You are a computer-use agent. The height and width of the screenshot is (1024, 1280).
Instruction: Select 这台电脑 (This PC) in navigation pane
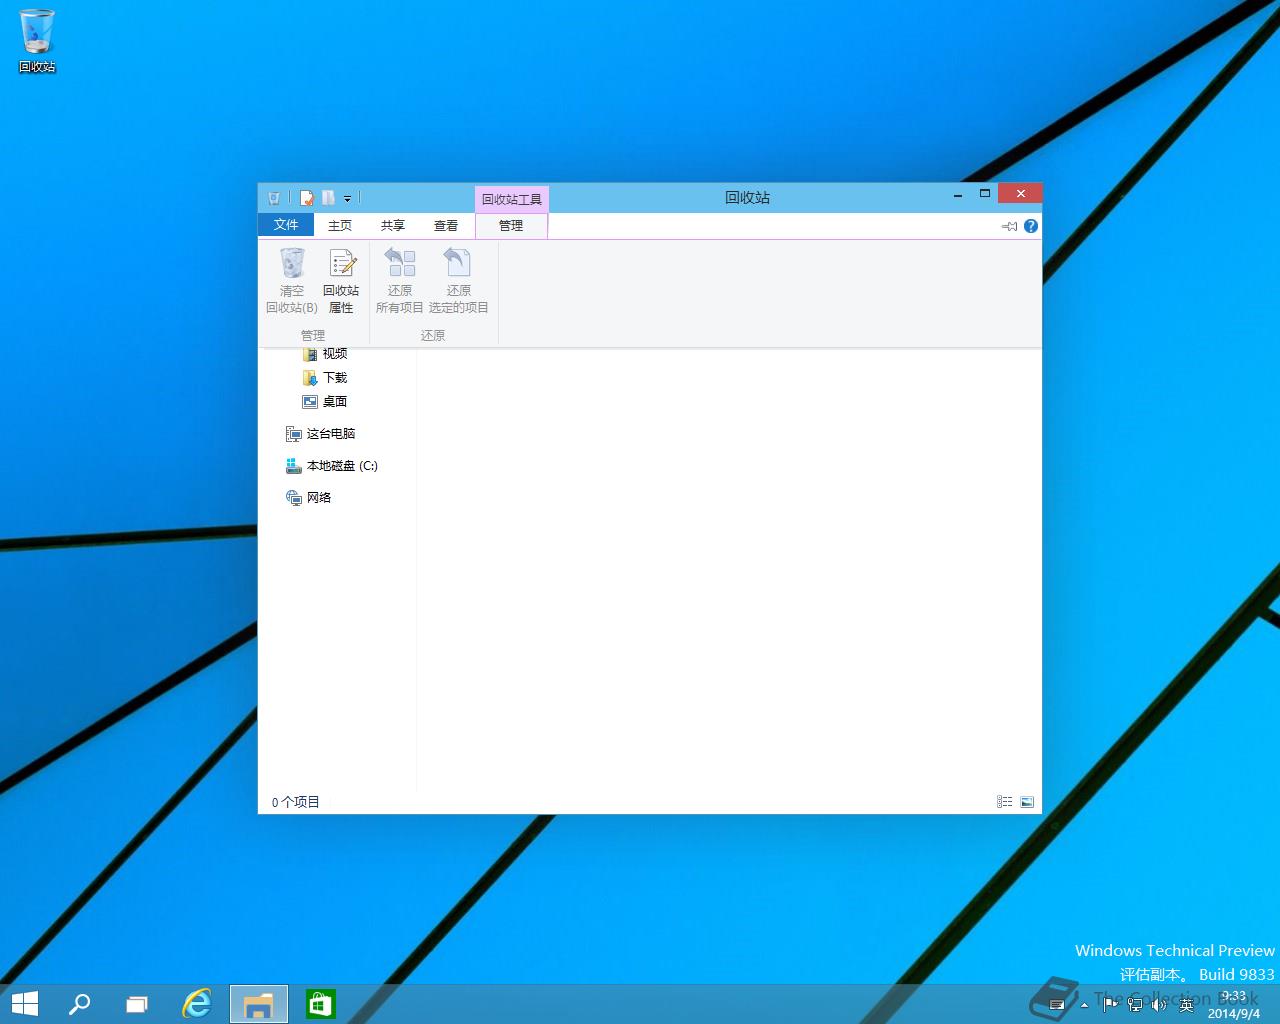click(330, 434)
